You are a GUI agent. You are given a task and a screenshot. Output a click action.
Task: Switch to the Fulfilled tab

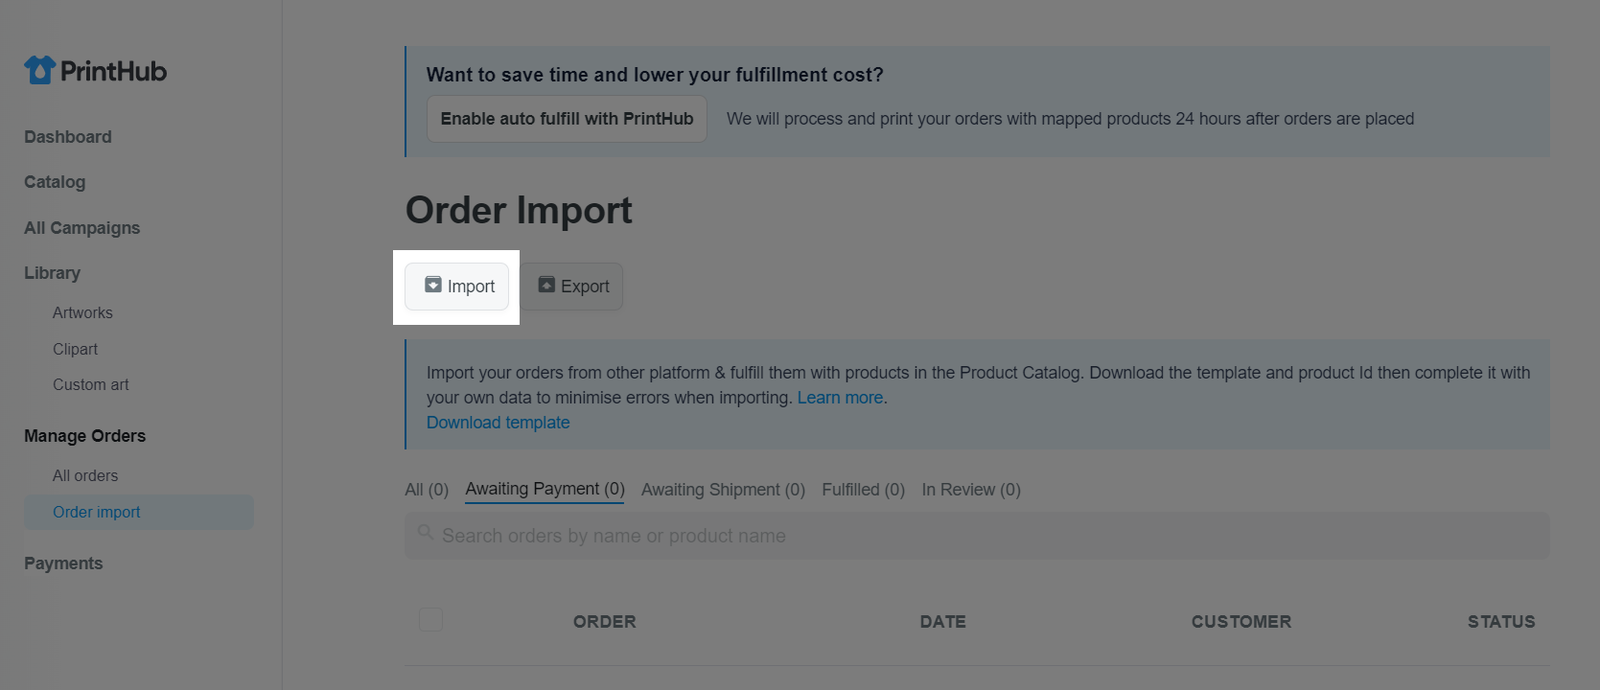[x=863, y=490]
